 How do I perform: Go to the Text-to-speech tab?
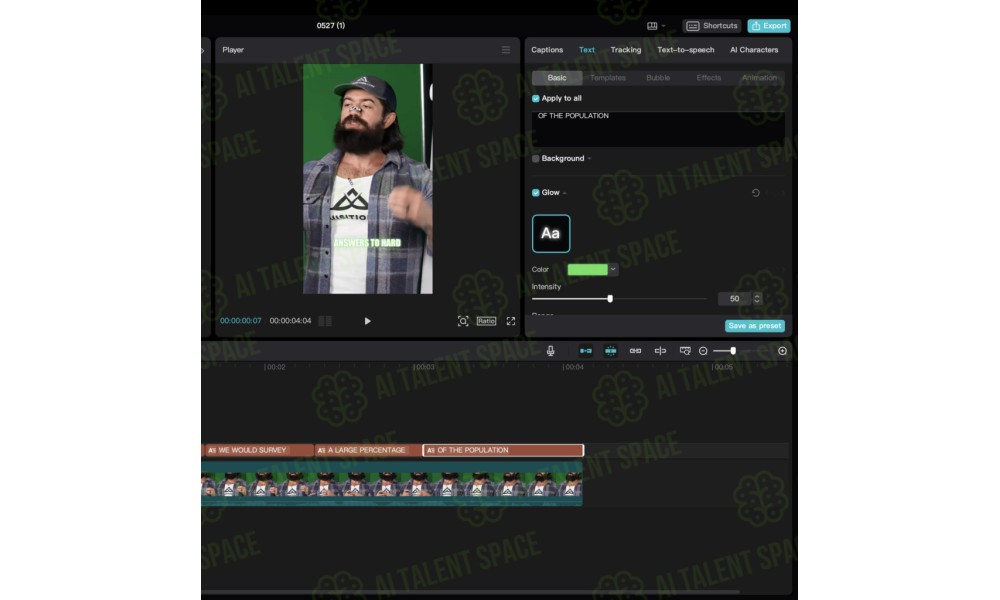686,50
